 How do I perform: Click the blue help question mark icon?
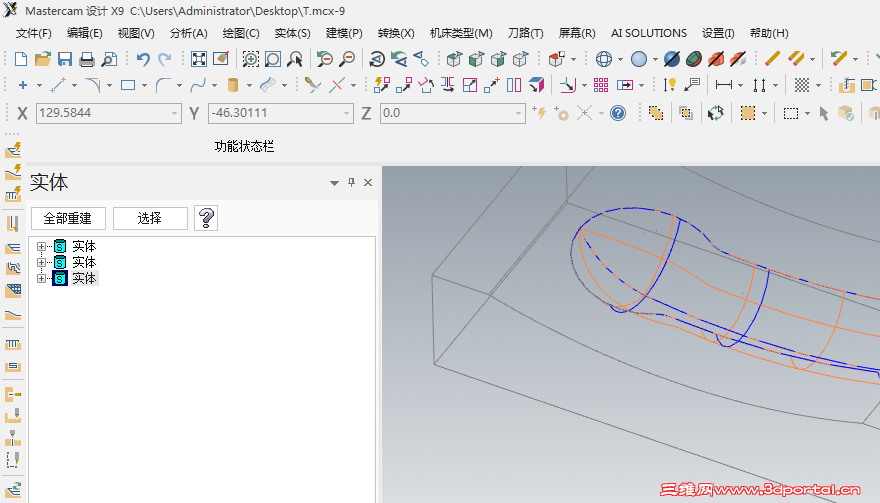click(618, 113)
